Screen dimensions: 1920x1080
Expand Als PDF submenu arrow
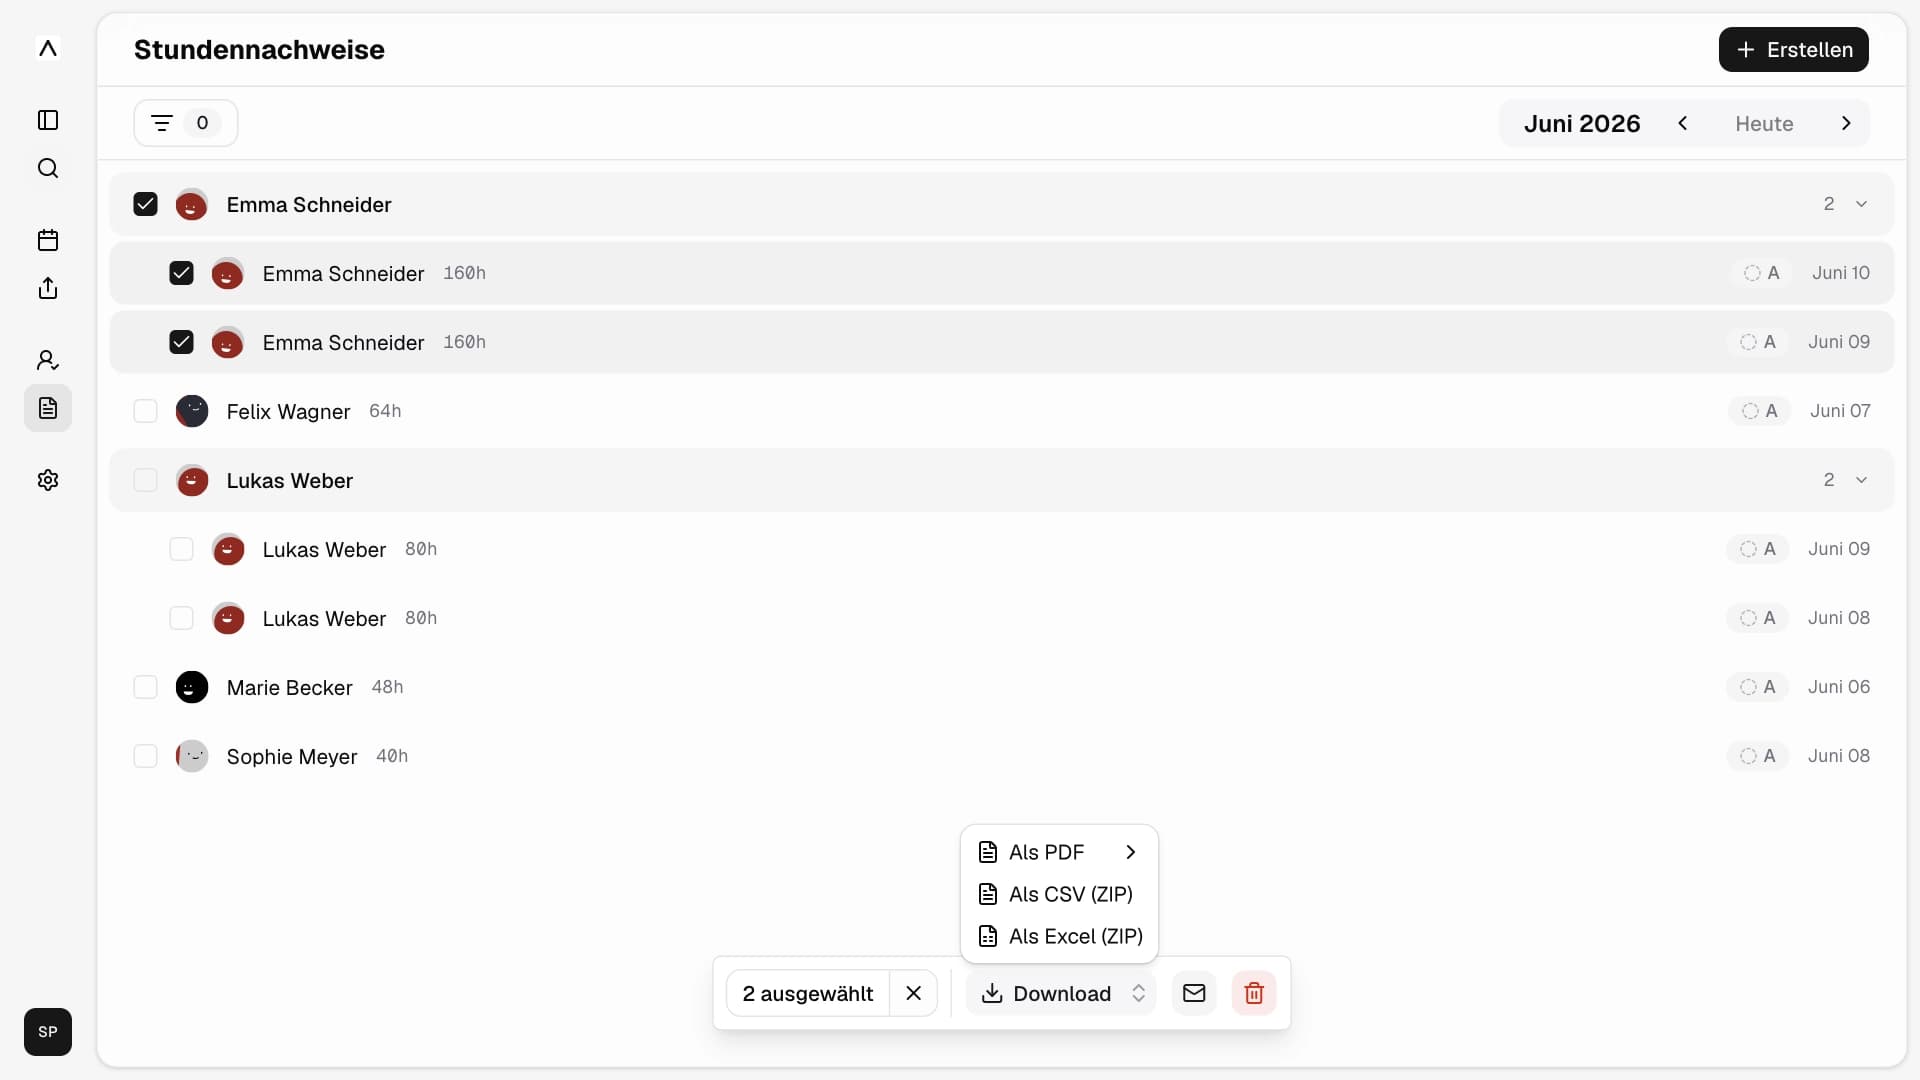[x=1130, y=852]
